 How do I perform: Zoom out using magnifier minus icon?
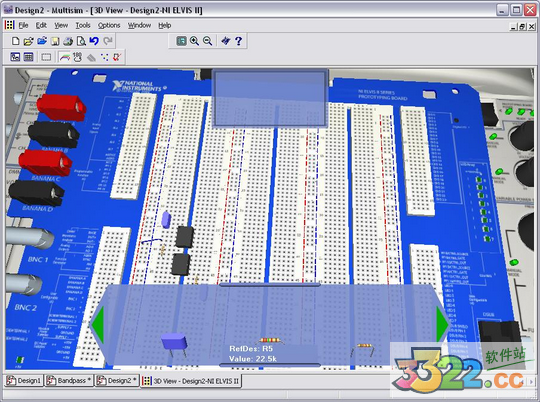pos(207,41)
